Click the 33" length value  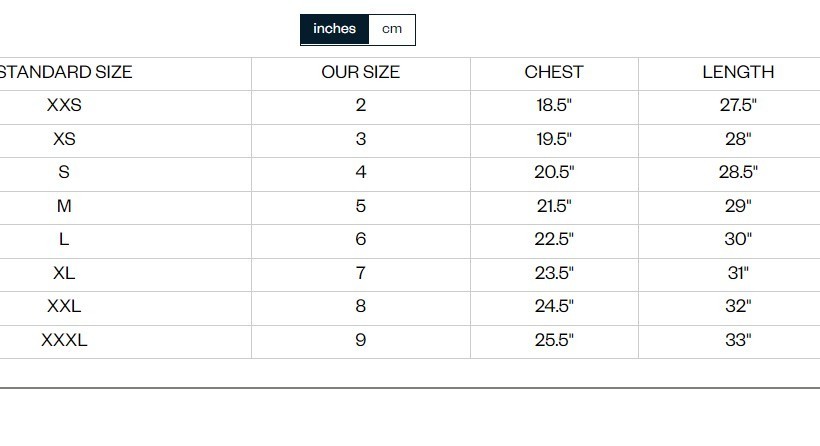(738, 340)
